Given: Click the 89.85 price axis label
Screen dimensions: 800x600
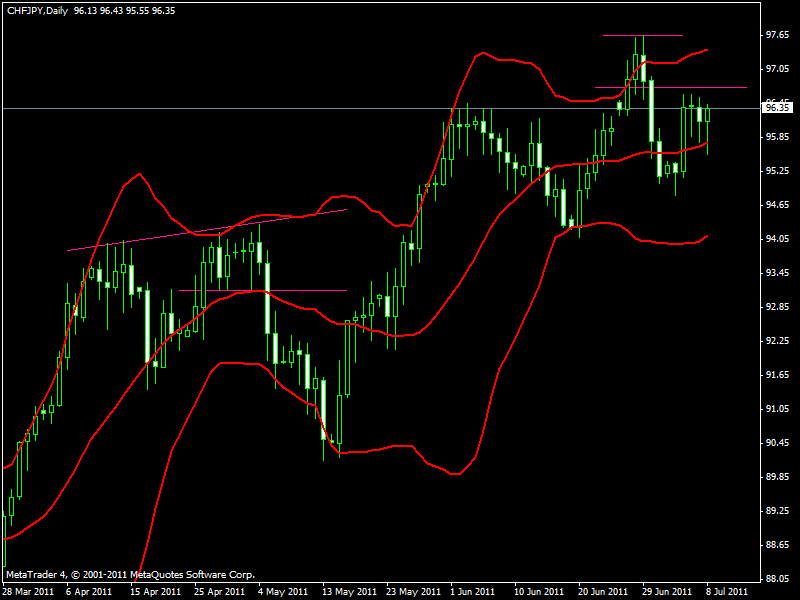Looking at the screenshot, I should pyautogui.click(x=778, y=477).
